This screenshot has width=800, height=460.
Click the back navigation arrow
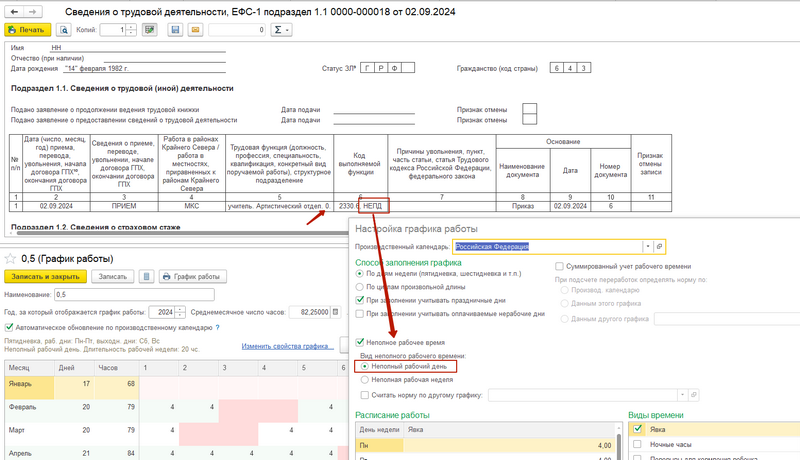pyautogui.click(x=13, y=10)
